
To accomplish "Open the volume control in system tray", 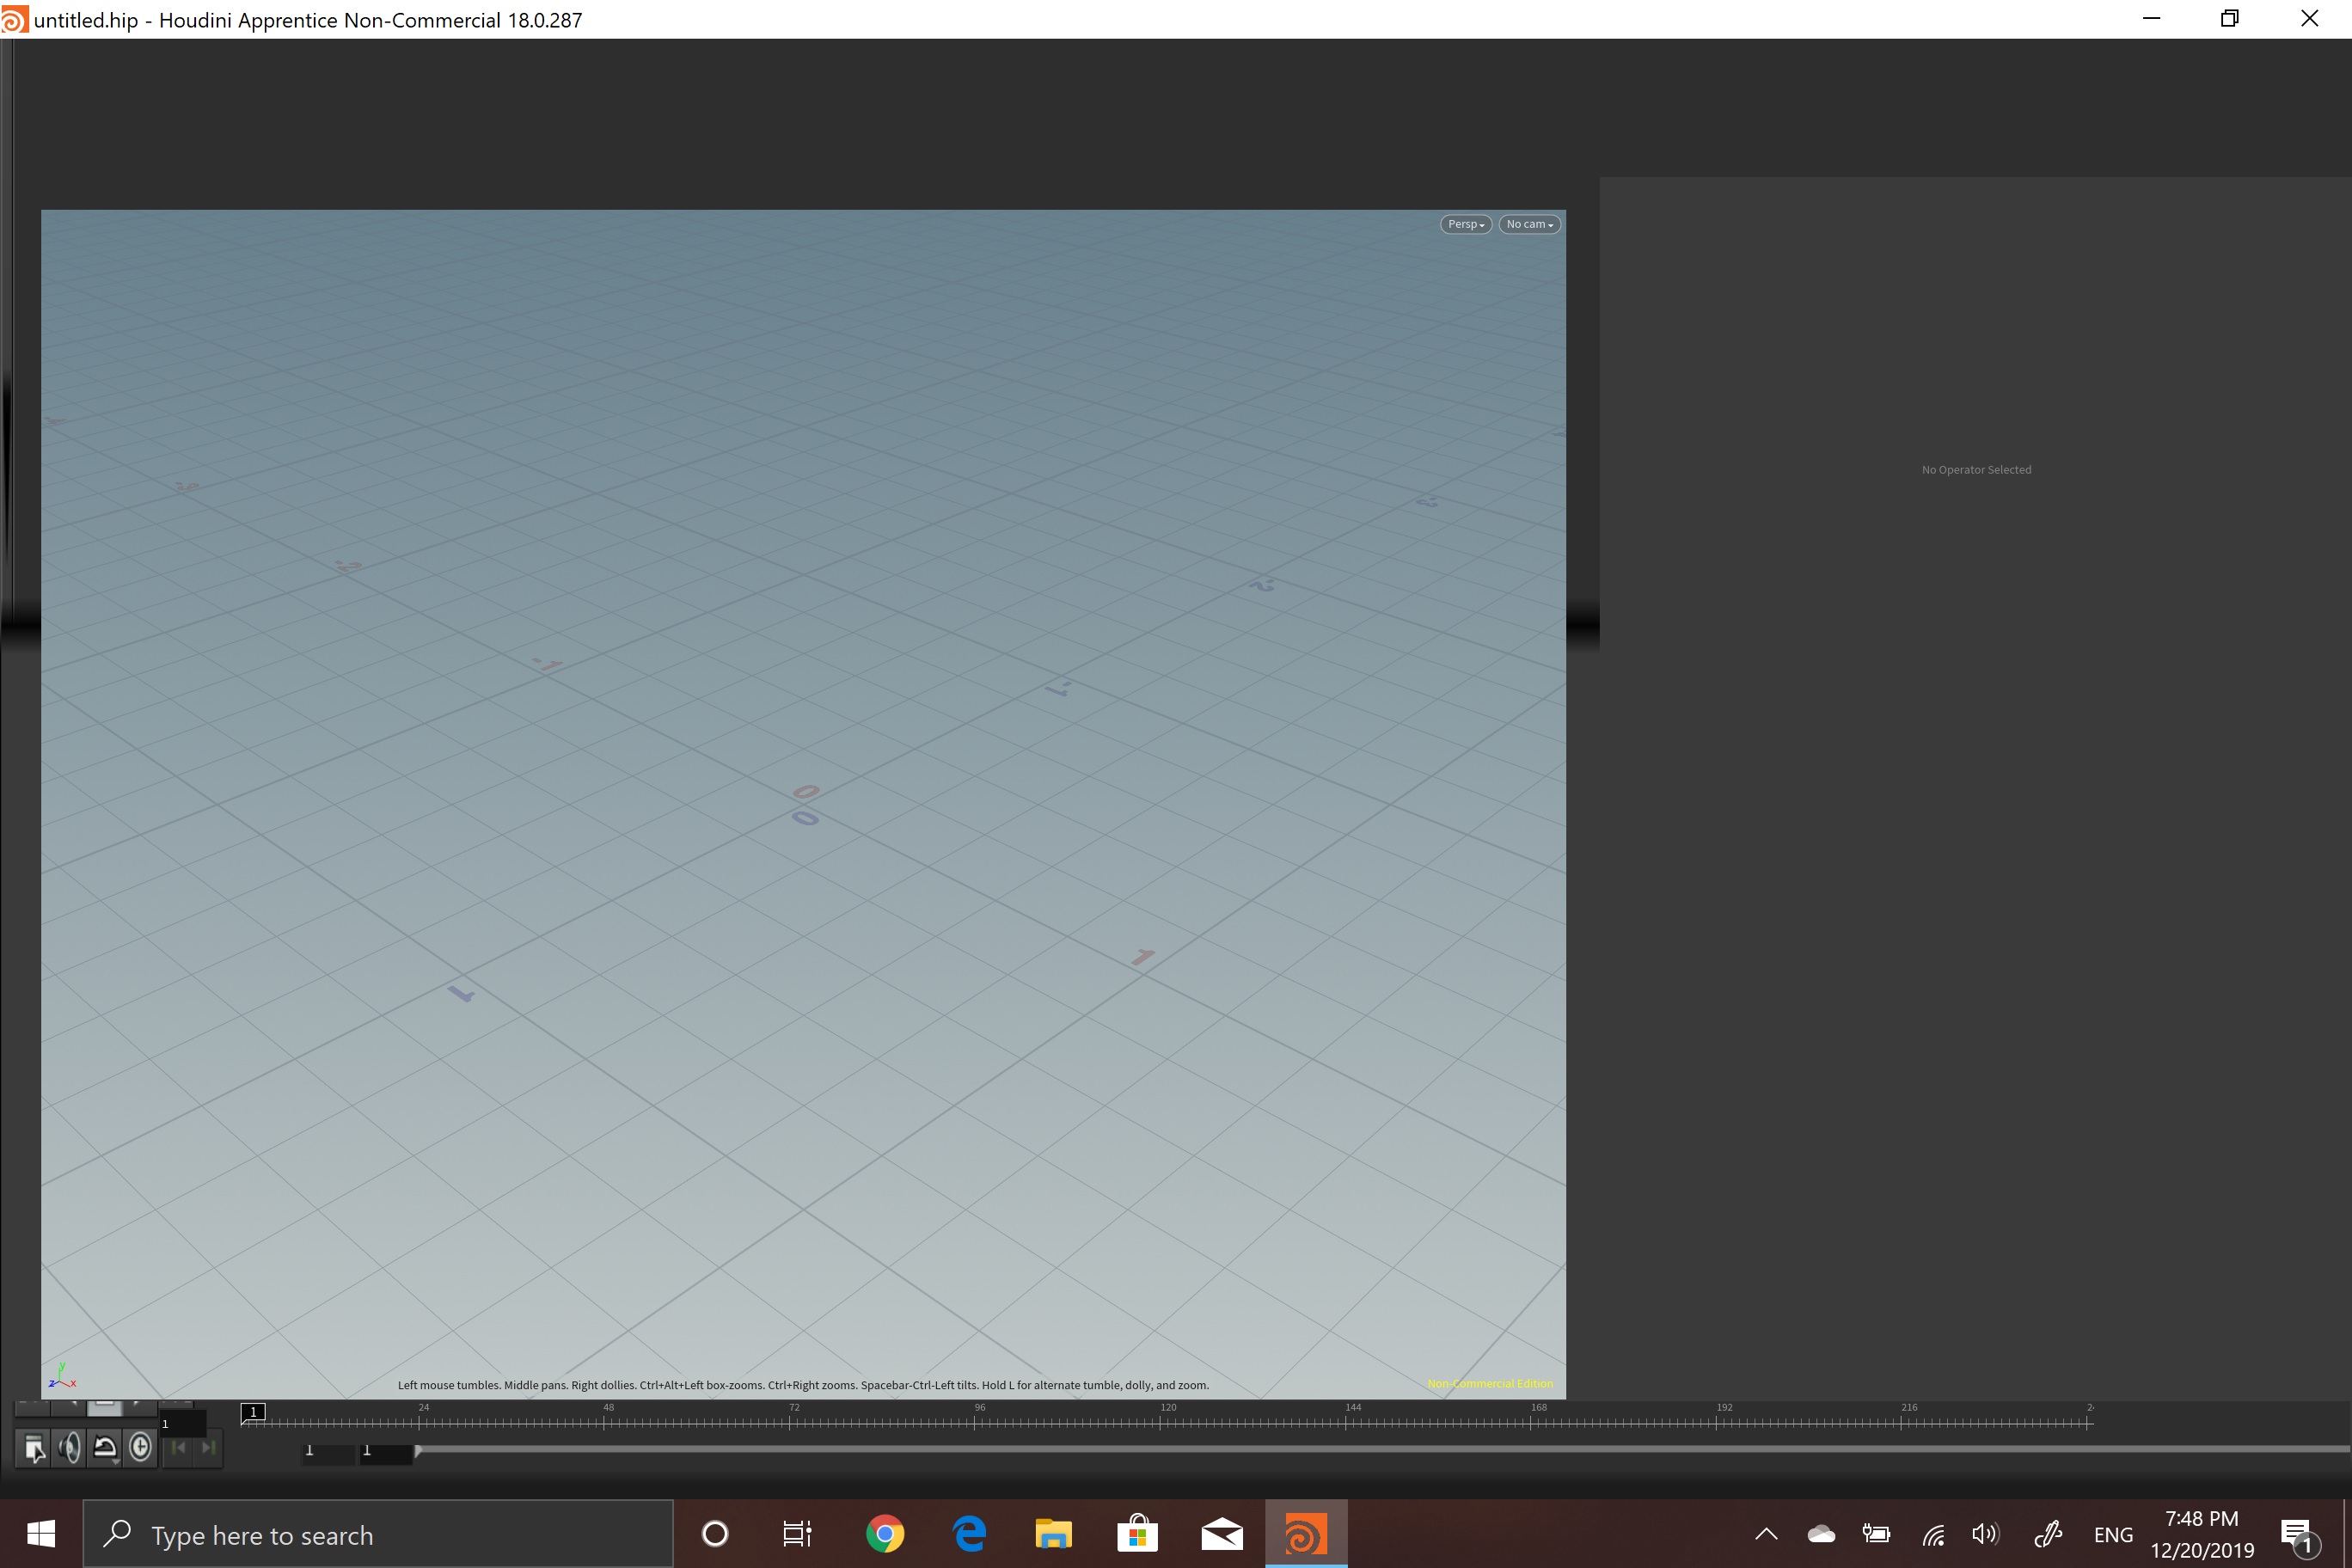I will (1985, 1534).
